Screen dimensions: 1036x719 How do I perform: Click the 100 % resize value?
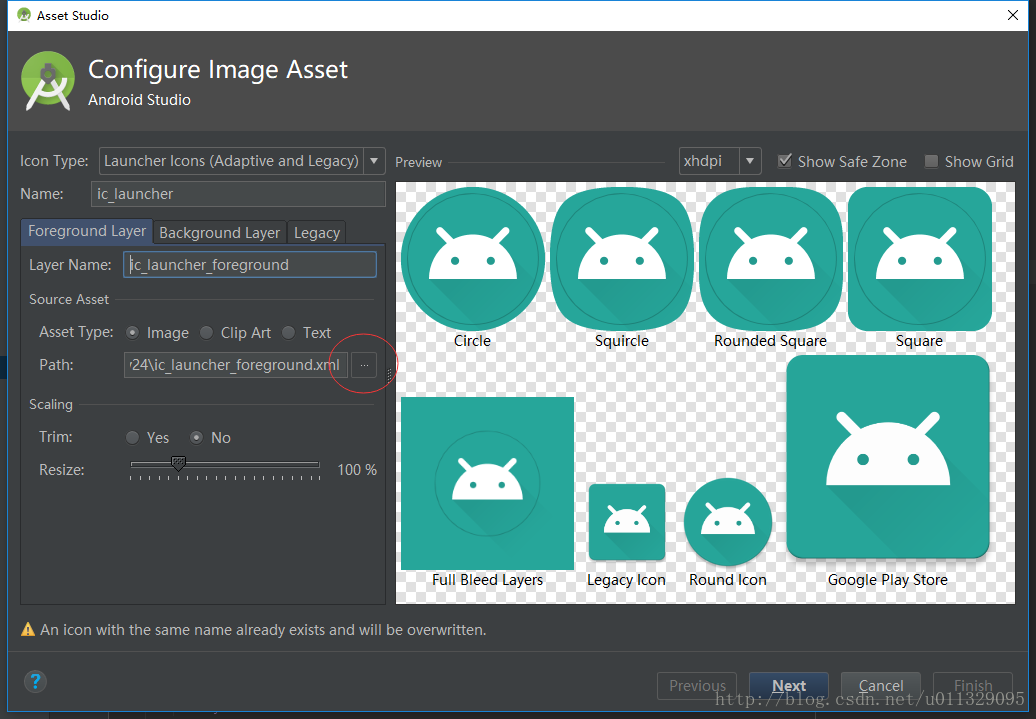coord(357,470)
